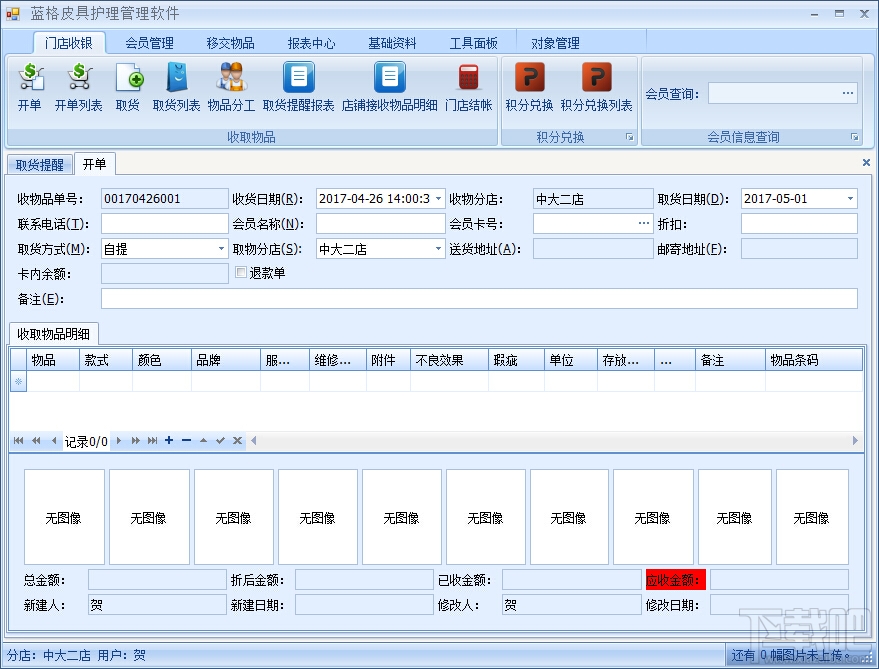Click the 门店结帐 calculator icon
The width and height of the screenshot is (879, 669).
[469, 86]
